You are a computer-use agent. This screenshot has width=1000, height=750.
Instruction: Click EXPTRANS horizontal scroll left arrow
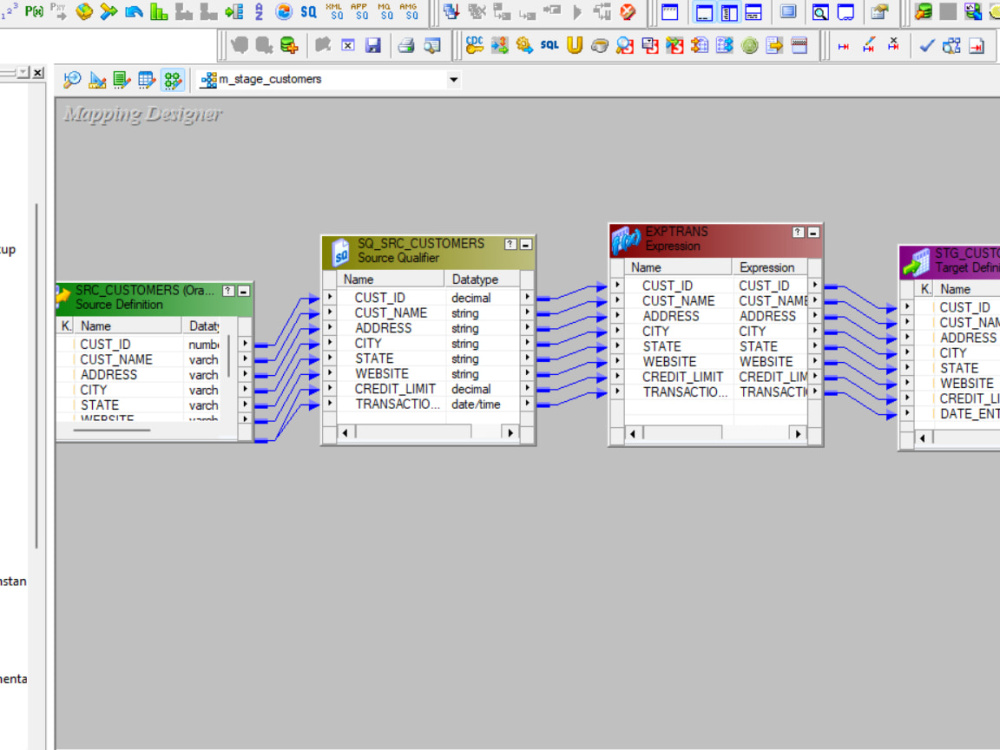coord(633,434)
